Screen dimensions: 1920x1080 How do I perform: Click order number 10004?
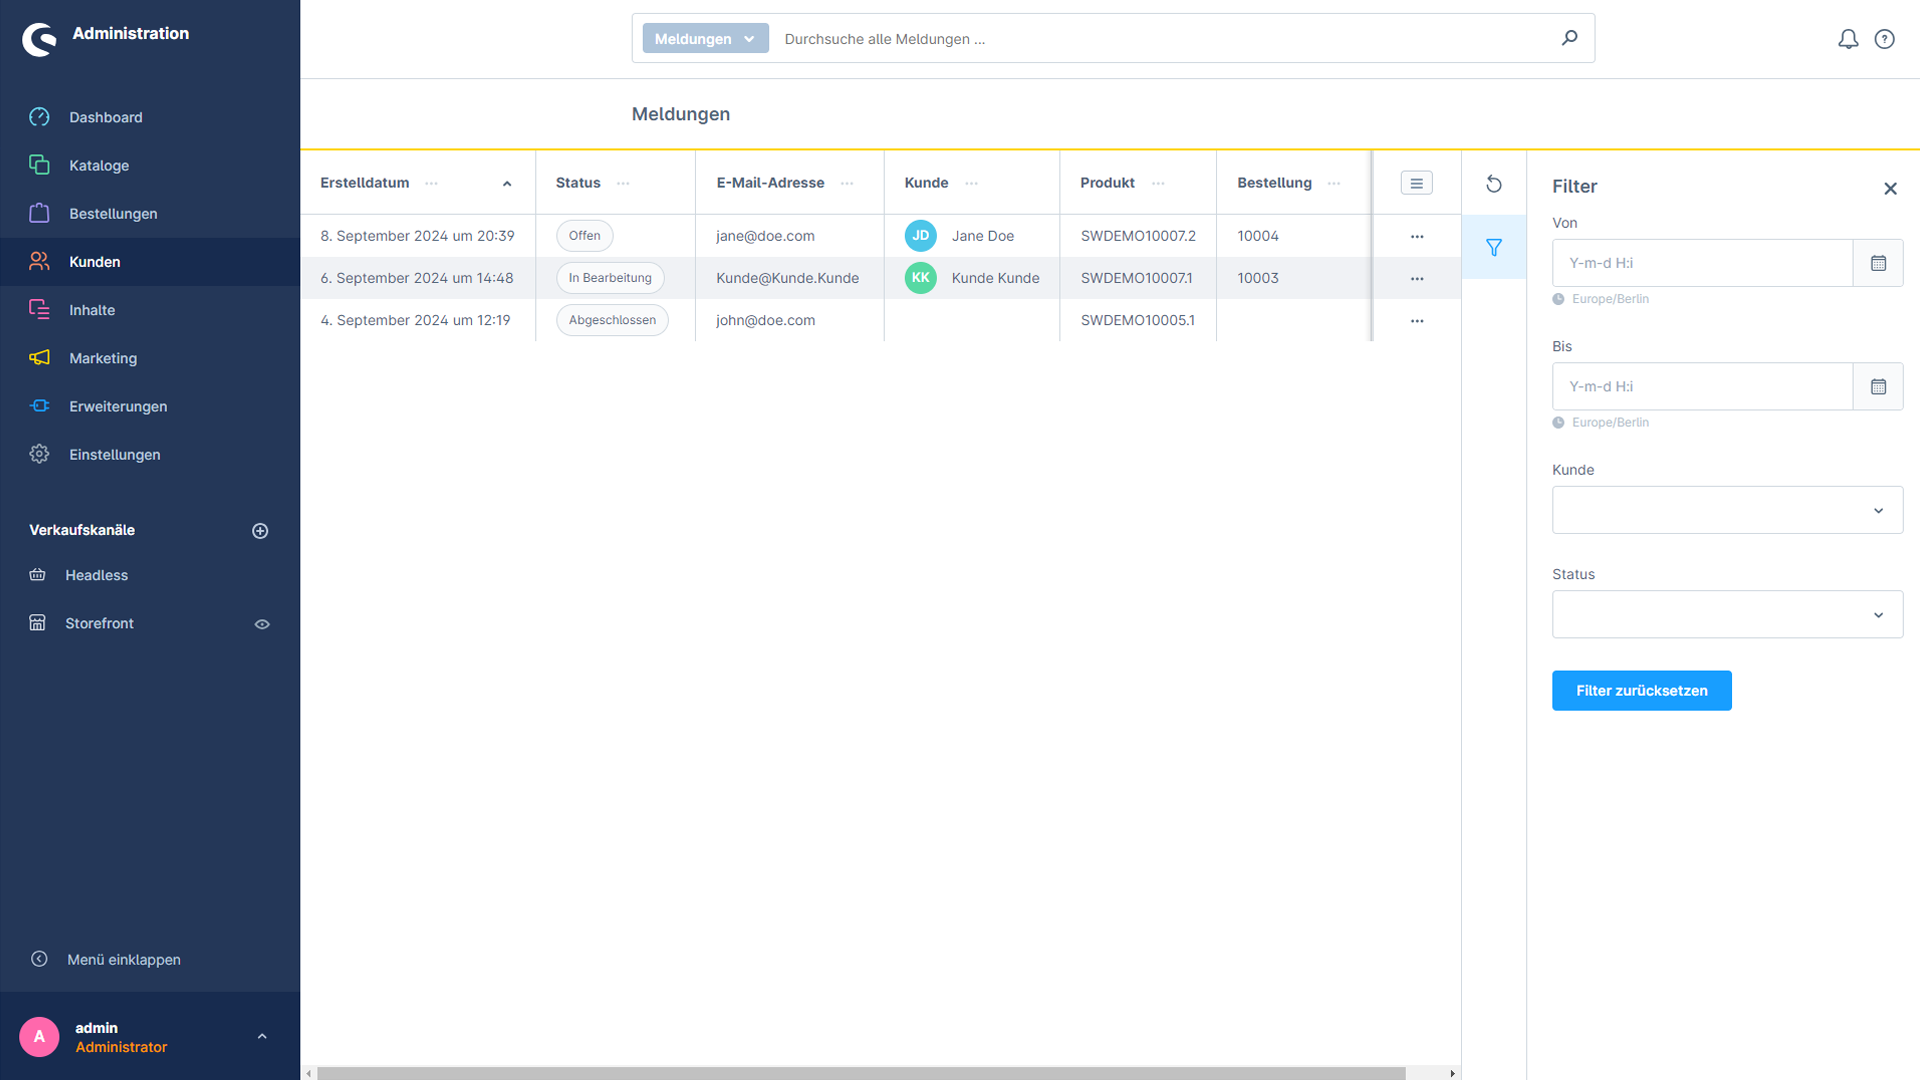1257,236
